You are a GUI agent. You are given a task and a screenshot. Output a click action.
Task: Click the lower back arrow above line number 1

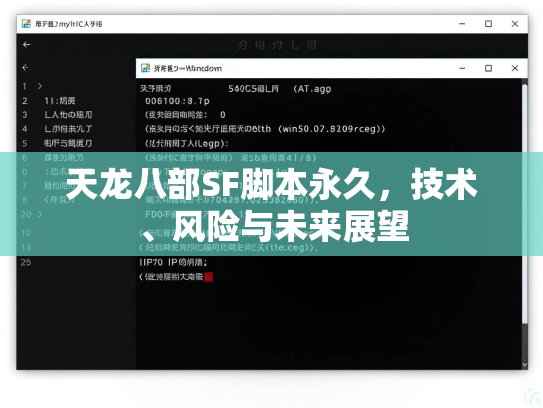click(x=25, y=67)
